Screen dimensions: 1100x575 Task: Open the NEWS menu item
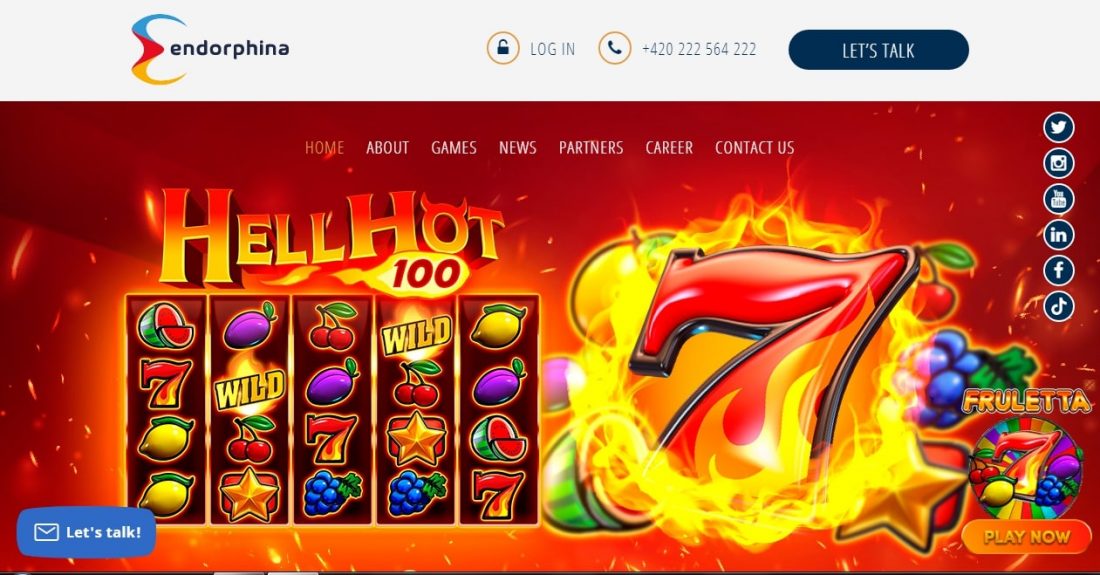(x=518, y=148)
